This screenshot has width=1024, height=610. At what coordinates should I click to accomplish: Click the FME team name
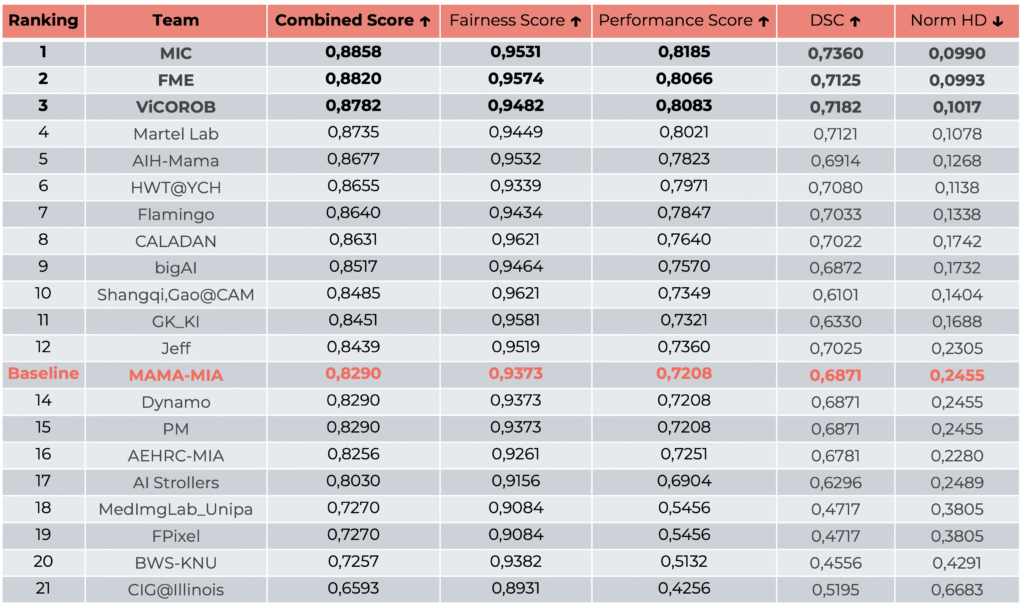pos(176,81)
